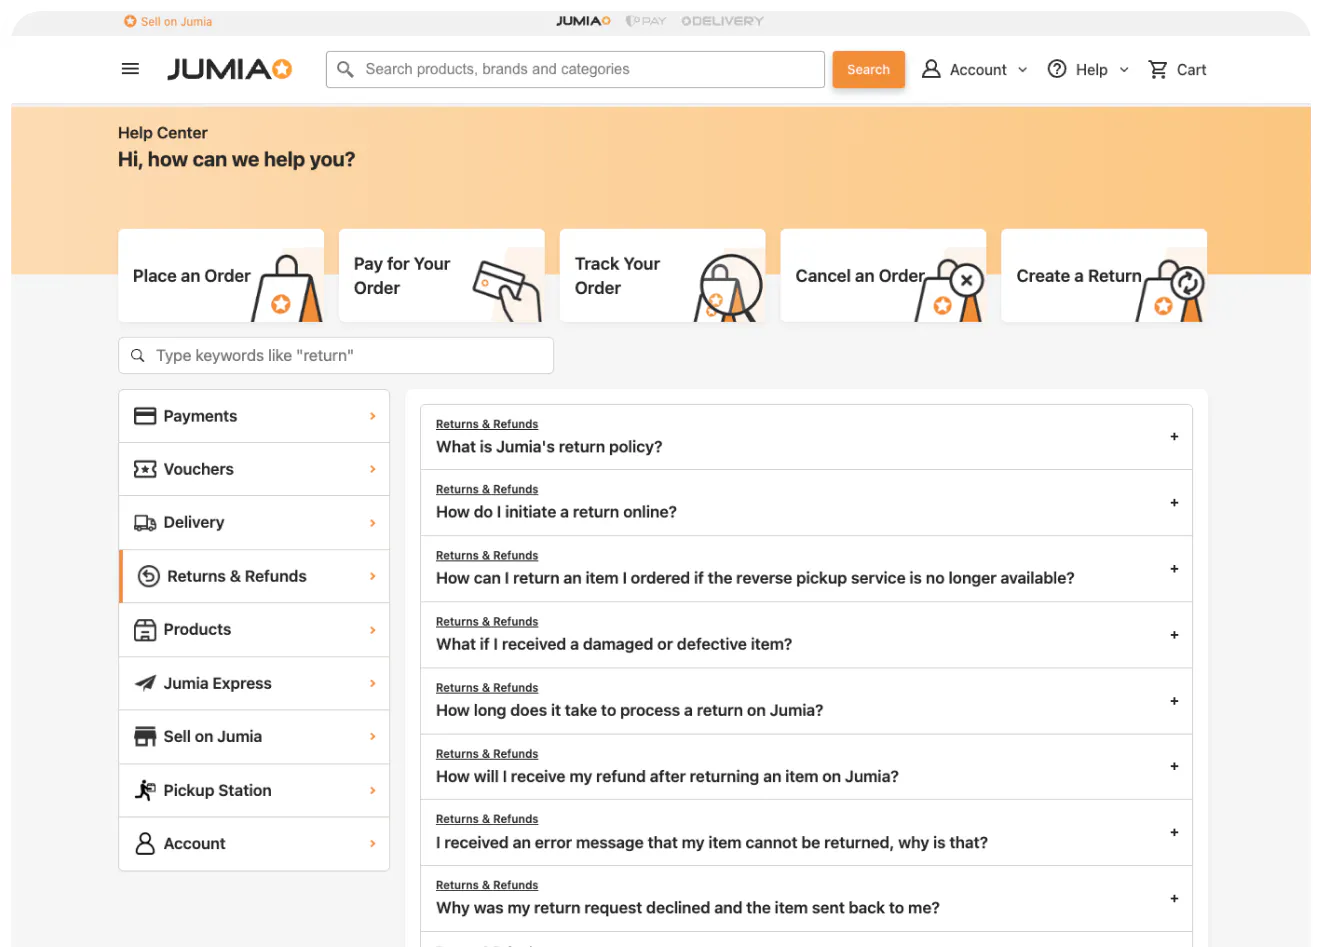The height and width of the screenshot is (947, 1322).
Task: Click the Returns & Refunds circular arrow icon
Action: point(149,576)
